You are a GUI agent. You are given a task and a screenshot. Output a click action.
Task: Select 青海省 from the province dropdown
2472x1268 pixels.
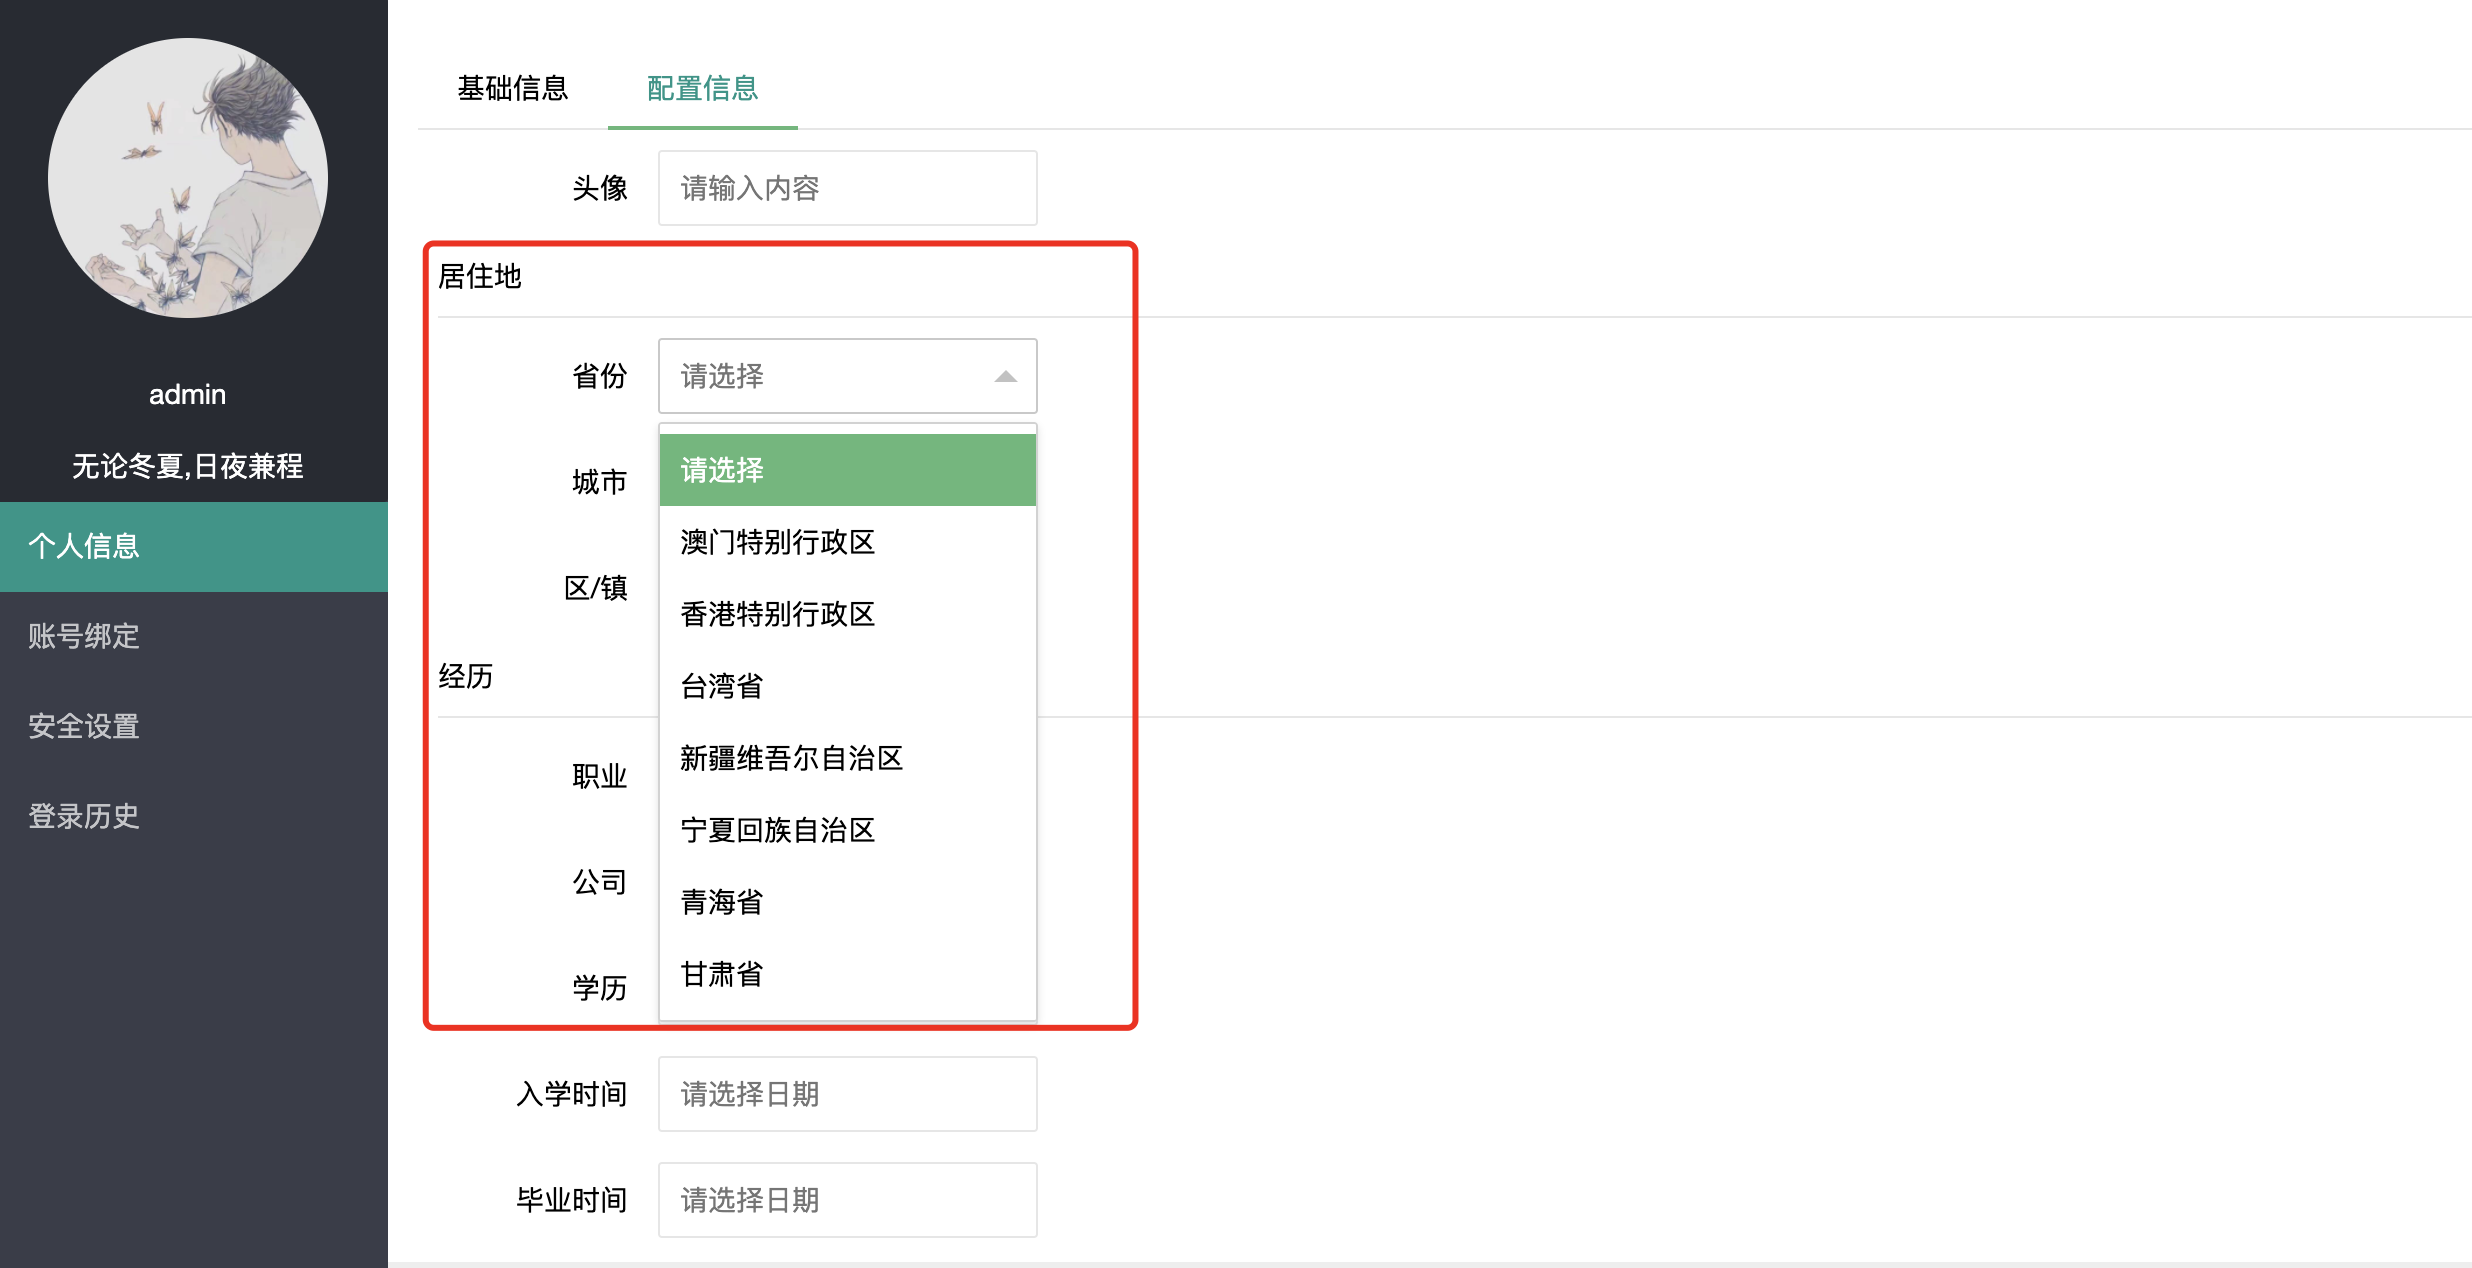click(720, 902)
